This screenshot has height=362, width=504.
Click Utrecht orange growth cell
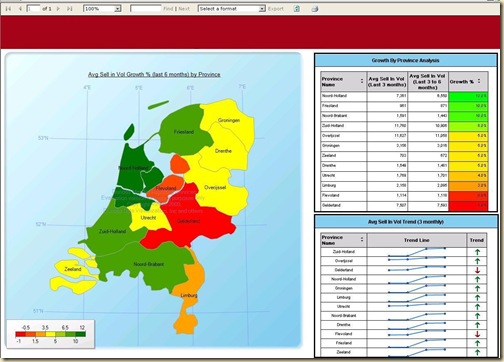tap(468, 175)
